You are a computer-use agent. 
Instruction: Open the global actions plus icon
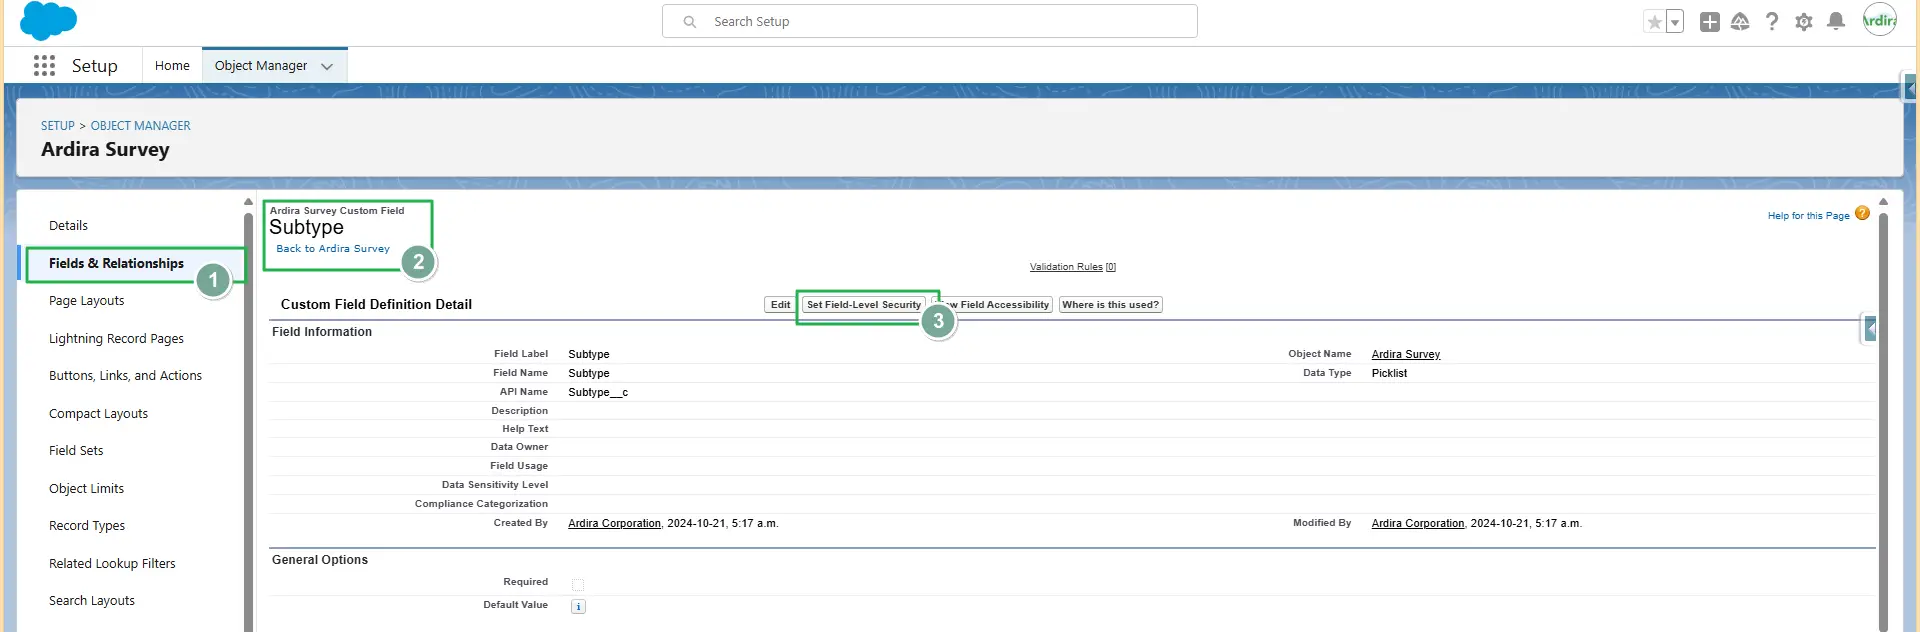[x=1710, y=22]
